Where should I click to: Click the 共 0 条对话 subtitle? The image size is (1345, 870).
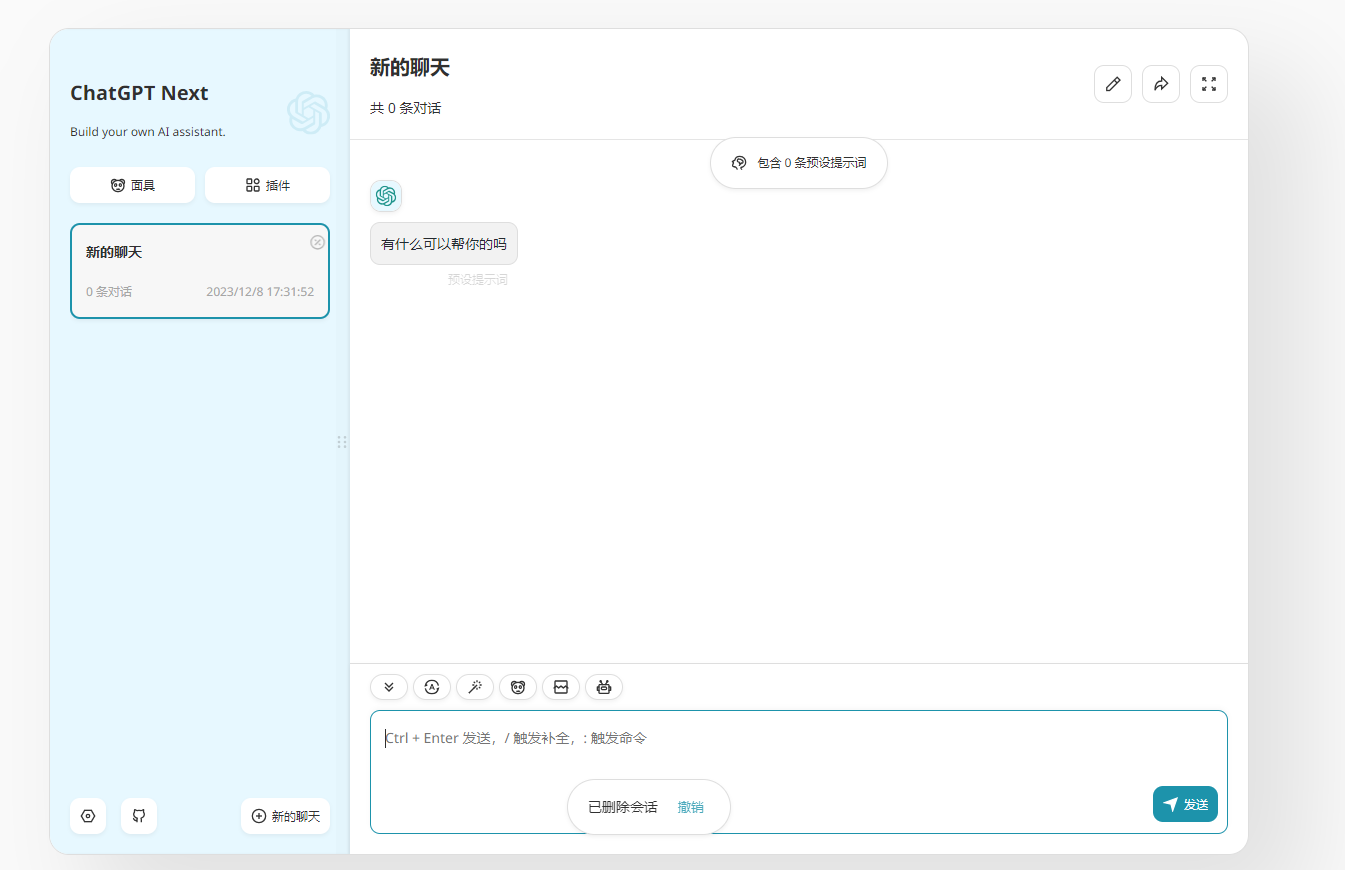coord(405,108)
